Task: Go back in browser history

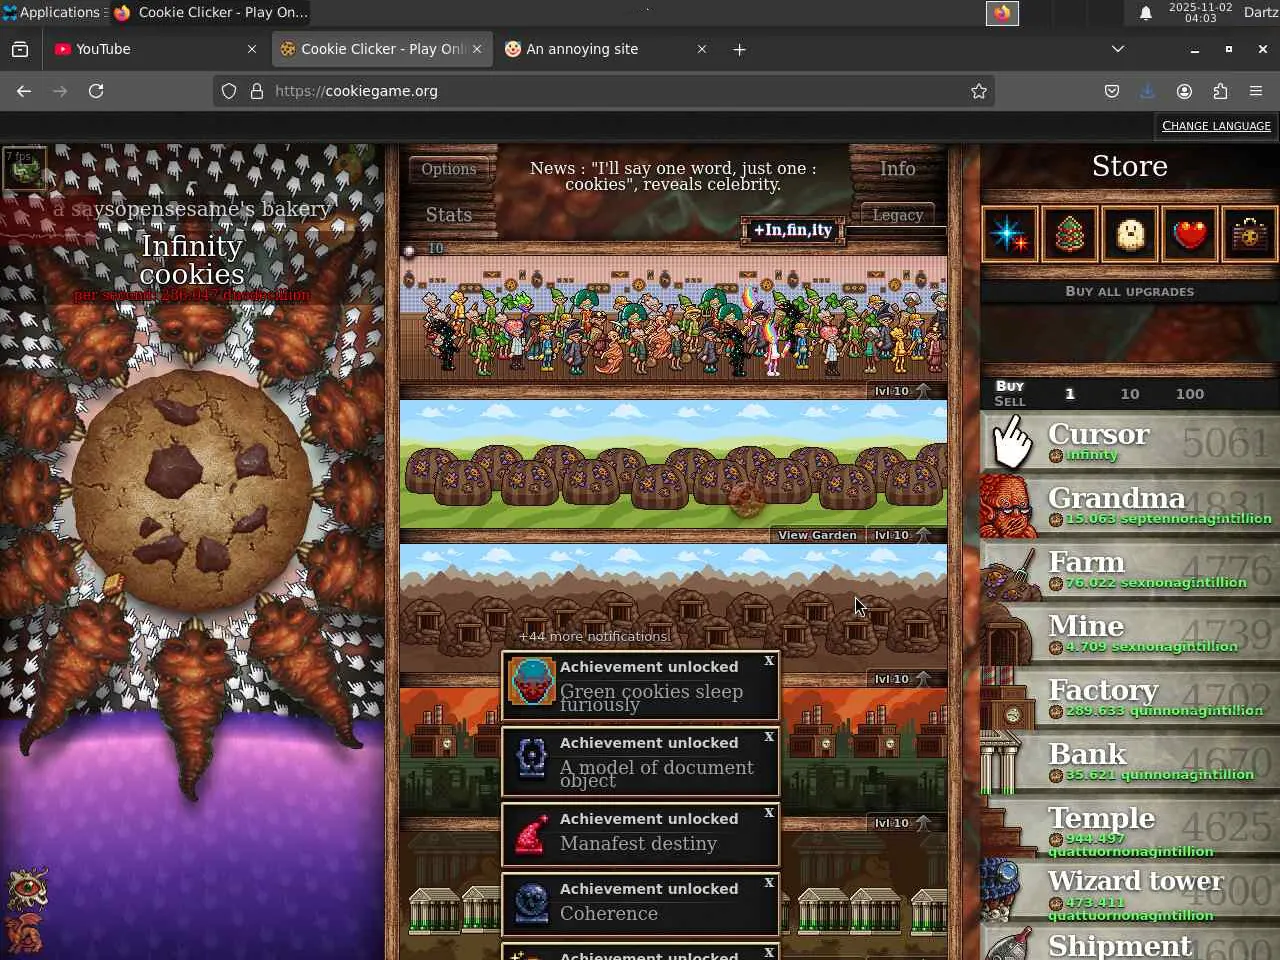Action: point(24,91)
